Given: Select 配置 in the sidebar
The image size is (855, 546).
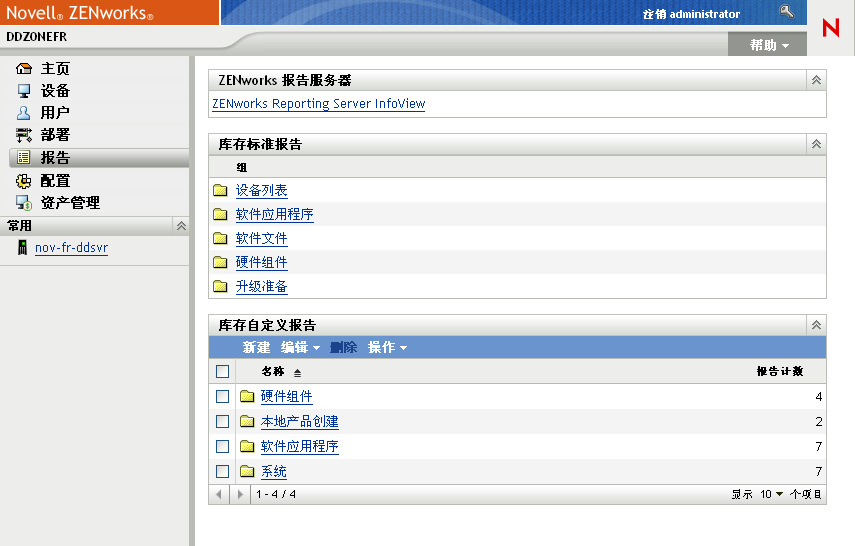Looking at the screenshot, I should click(x=55, y=181).
